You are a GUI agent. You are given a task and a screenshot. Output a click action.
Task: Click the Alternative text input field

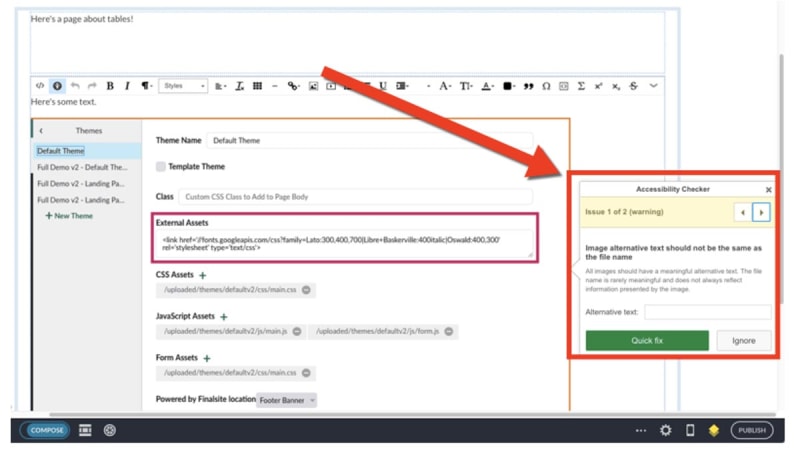point(708,312)
